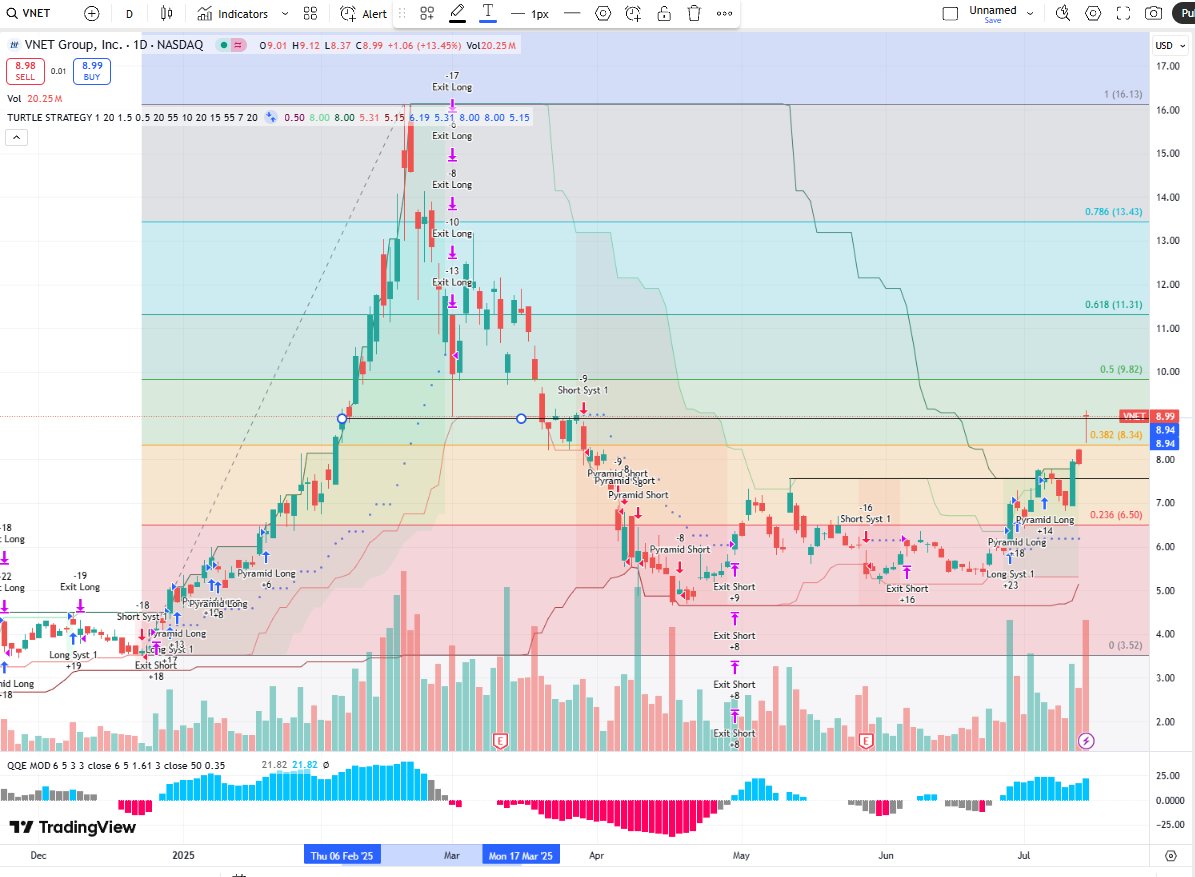
Task: Click the late May earnings E marker
Action: pyautogui.click(x=866, y=740)
